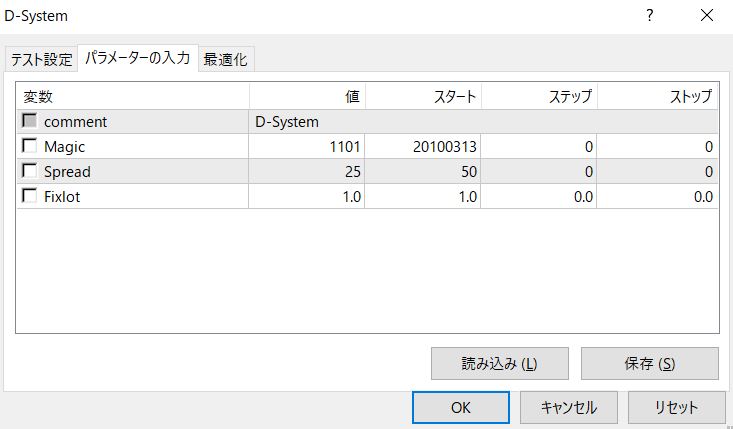This screenshot has height=429, width=733.
Task: Click the キャンセル button
Action: tap(568, 408)
